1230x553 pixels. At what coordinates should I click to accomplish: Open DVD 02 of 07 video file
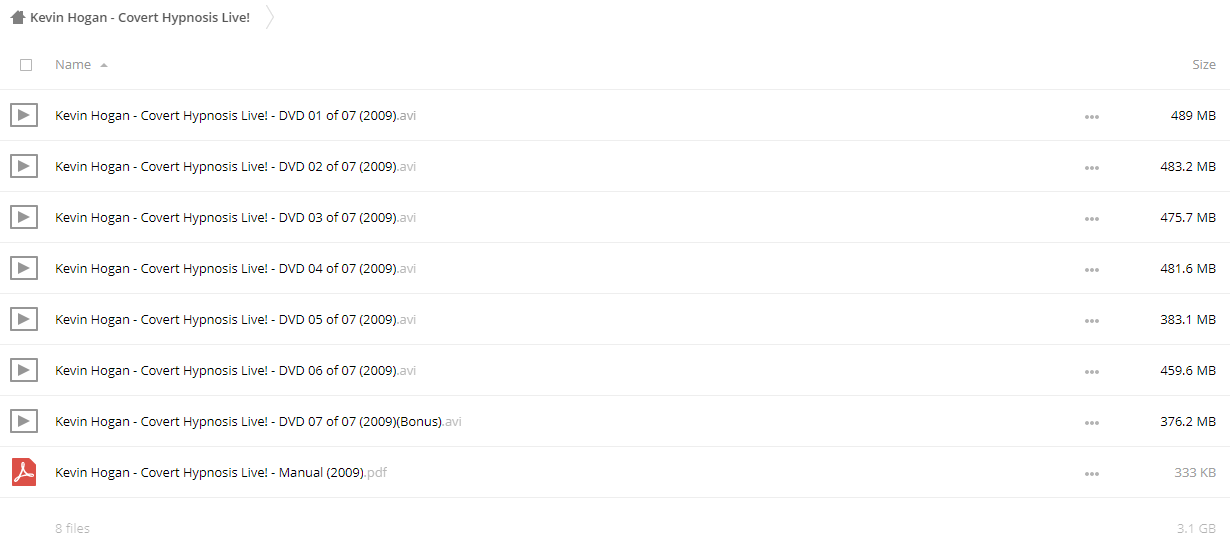point(226,167)
